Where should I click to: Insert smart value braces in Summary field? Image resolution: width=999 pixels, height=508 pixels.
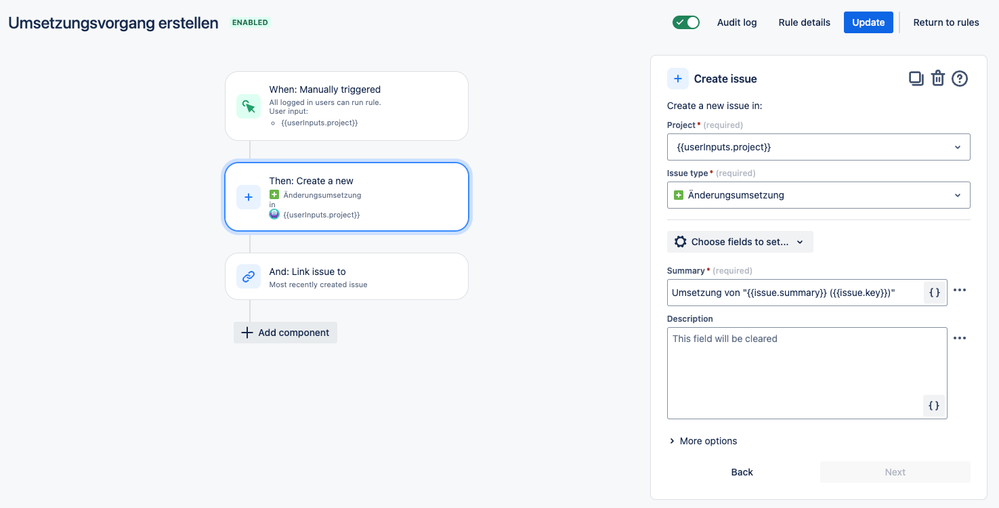(934, 293)
